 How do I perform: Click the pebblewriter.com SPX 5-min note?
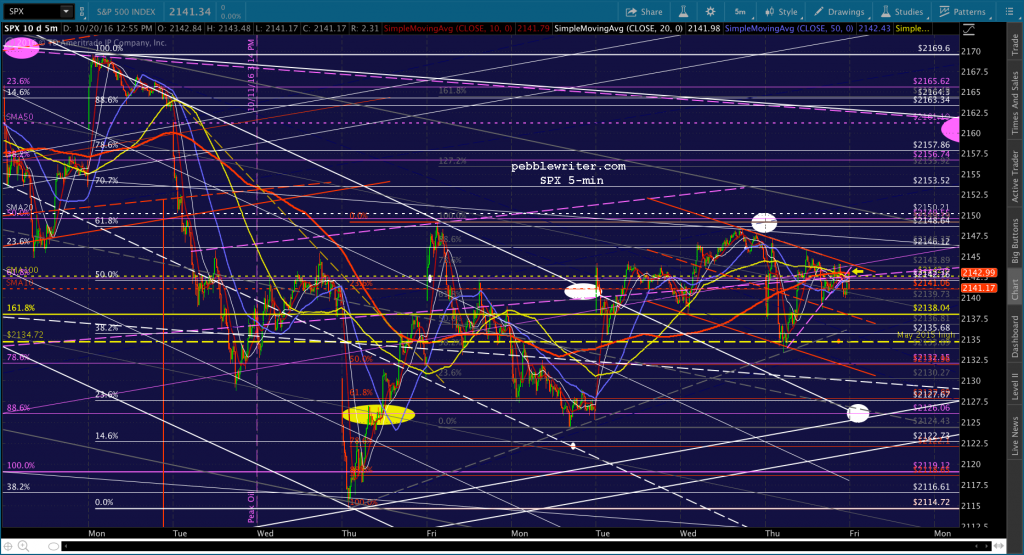(x=569, y=174)
